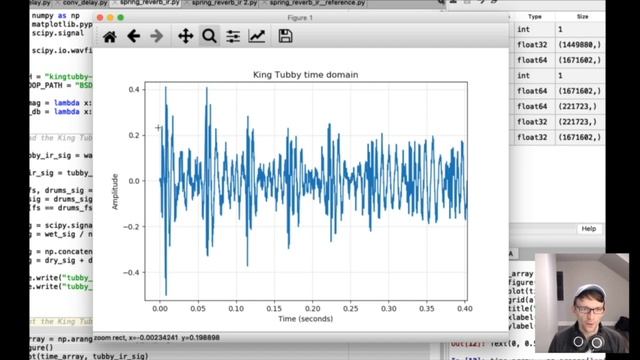The image size is (640, 360).
Task: Open the Configure subplots sliders icon
Action: [233, 36]
